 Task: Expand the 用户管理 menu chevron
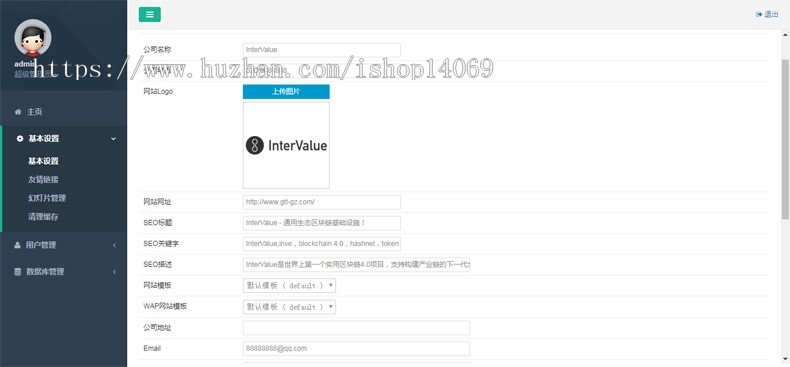point(114,245)
